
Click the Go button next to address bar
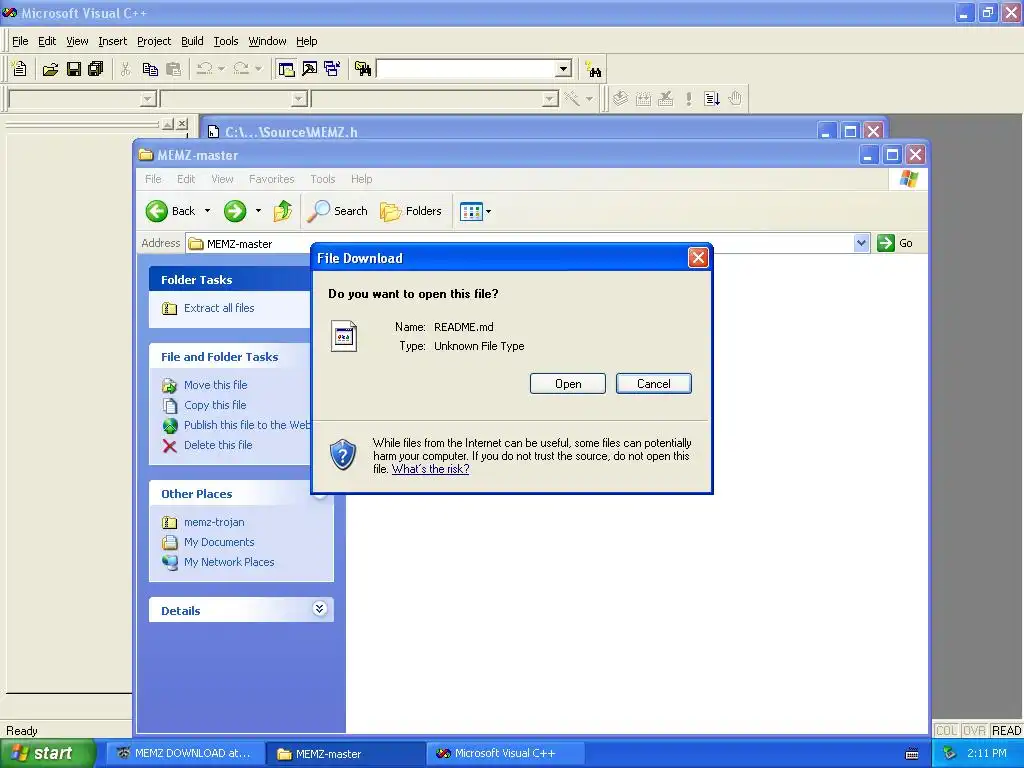[895, 243]
